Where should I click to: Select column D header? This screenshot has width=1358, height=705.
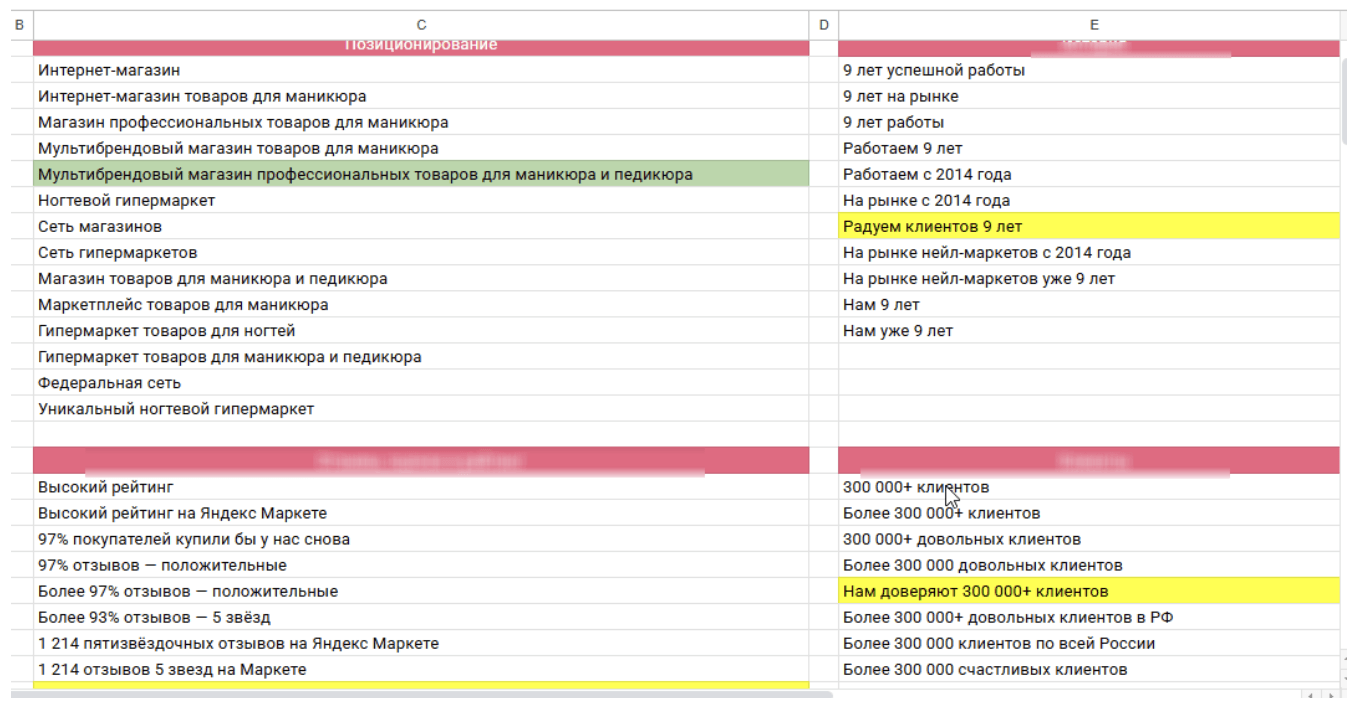click(823, 24)
